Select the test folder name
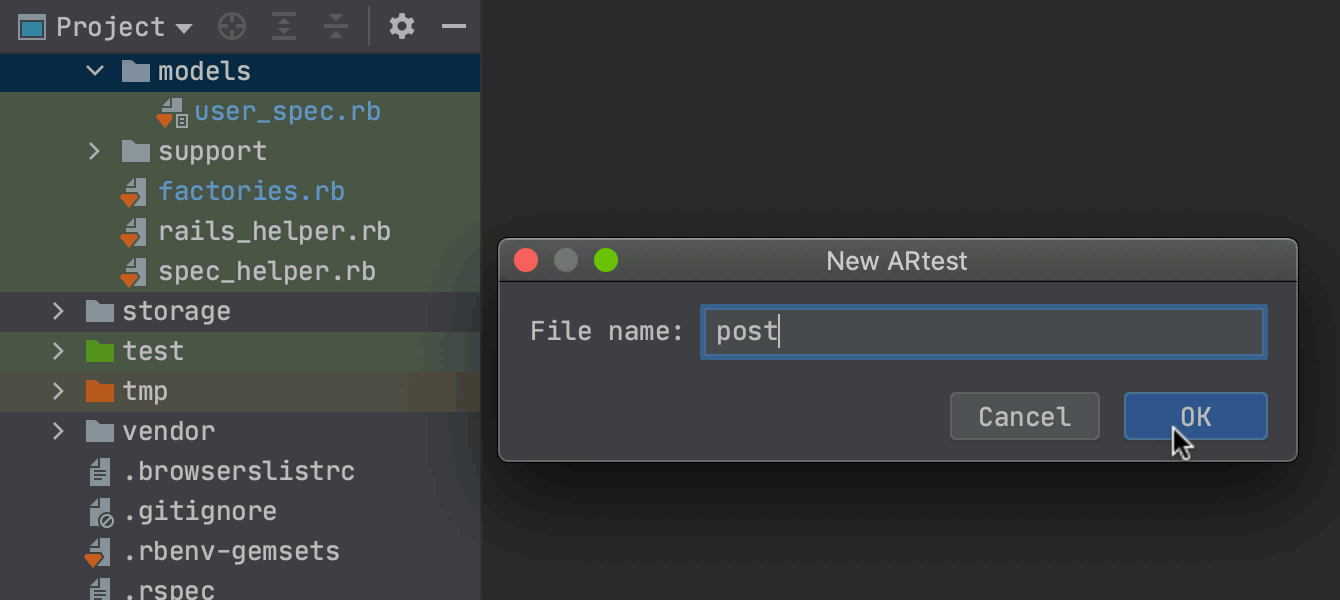The image size is (1340, 600). (153, 351)
